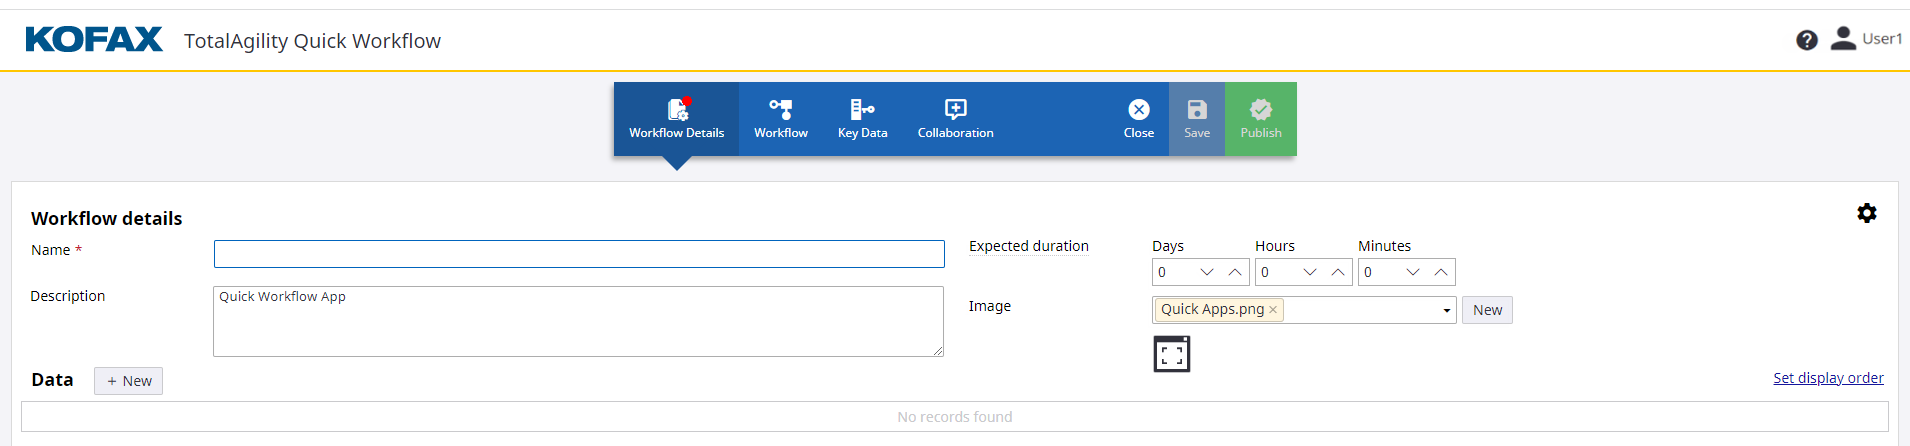1910x446 pixels.
Task: Click the User1 username text
Action: click(x=1882, y=39)
